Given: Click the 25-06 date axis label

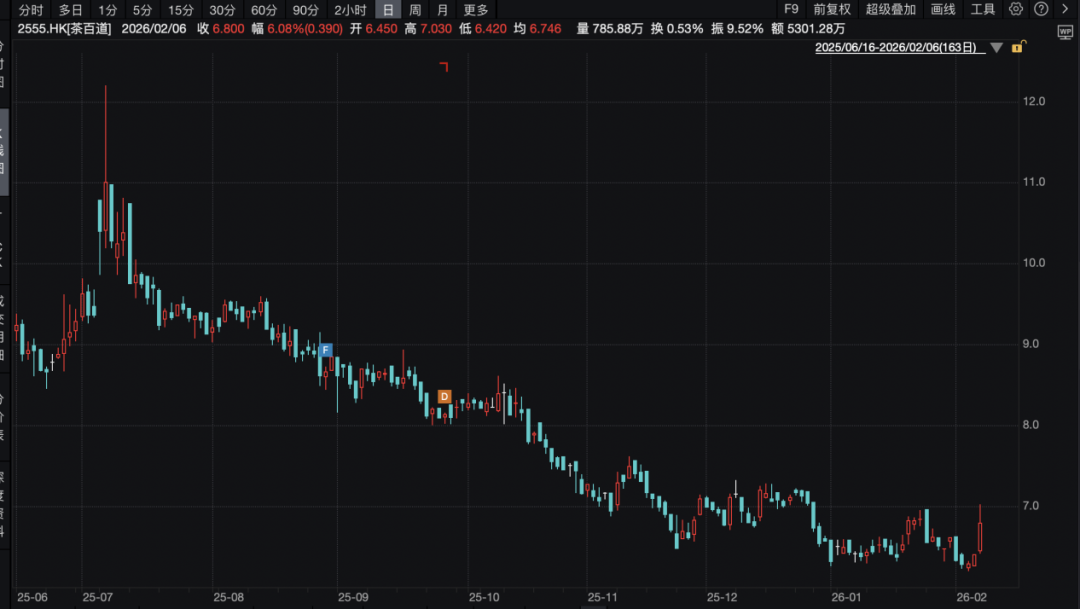Looking at the screenshot, I should point(32,597).
